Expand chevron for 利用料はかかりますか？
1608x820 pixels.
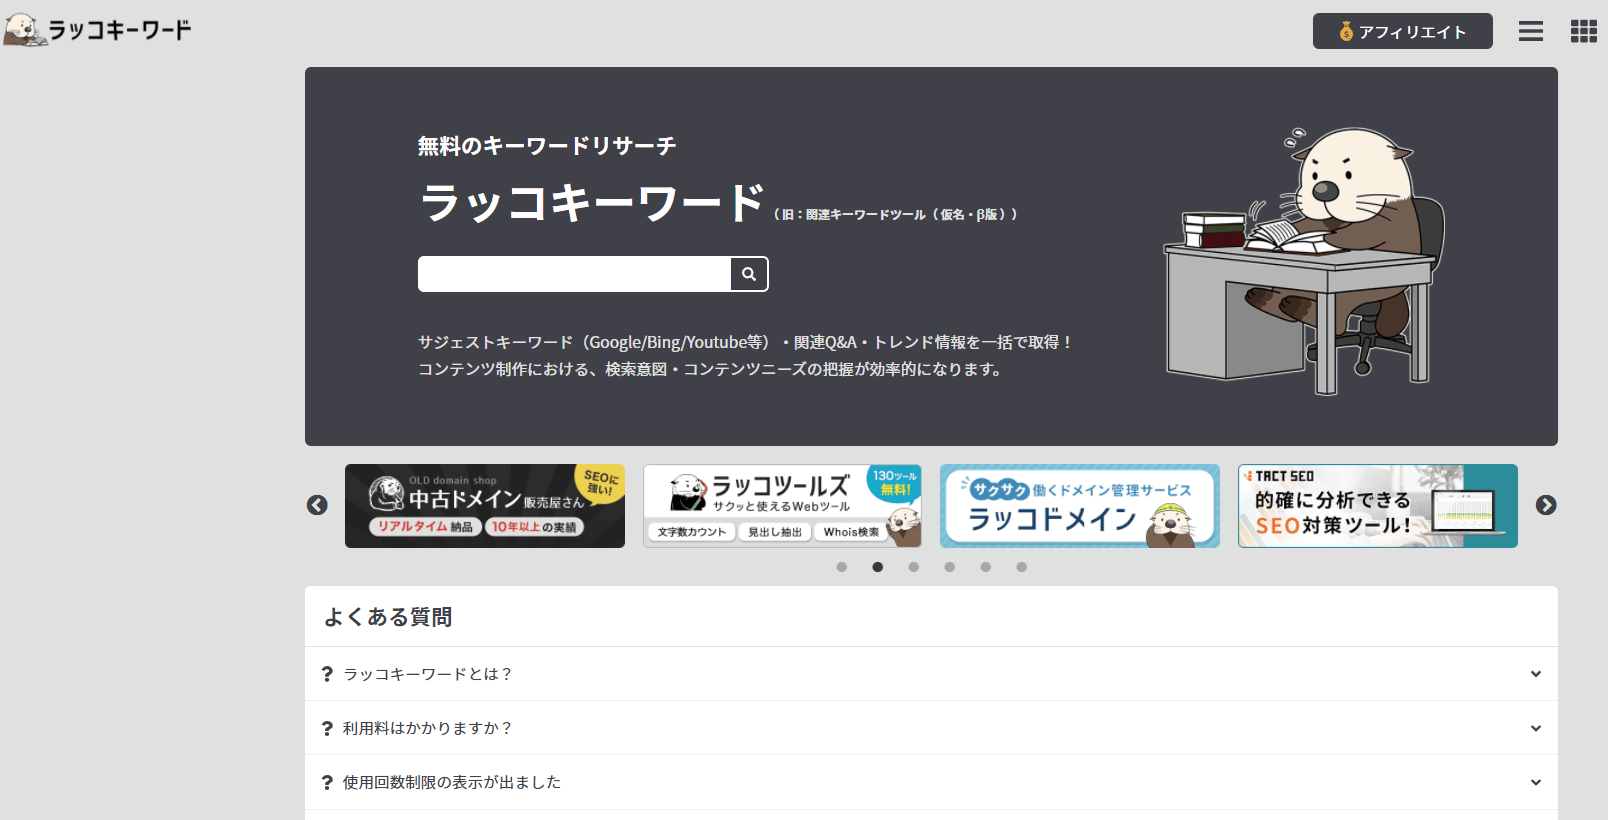[1535, 728]
